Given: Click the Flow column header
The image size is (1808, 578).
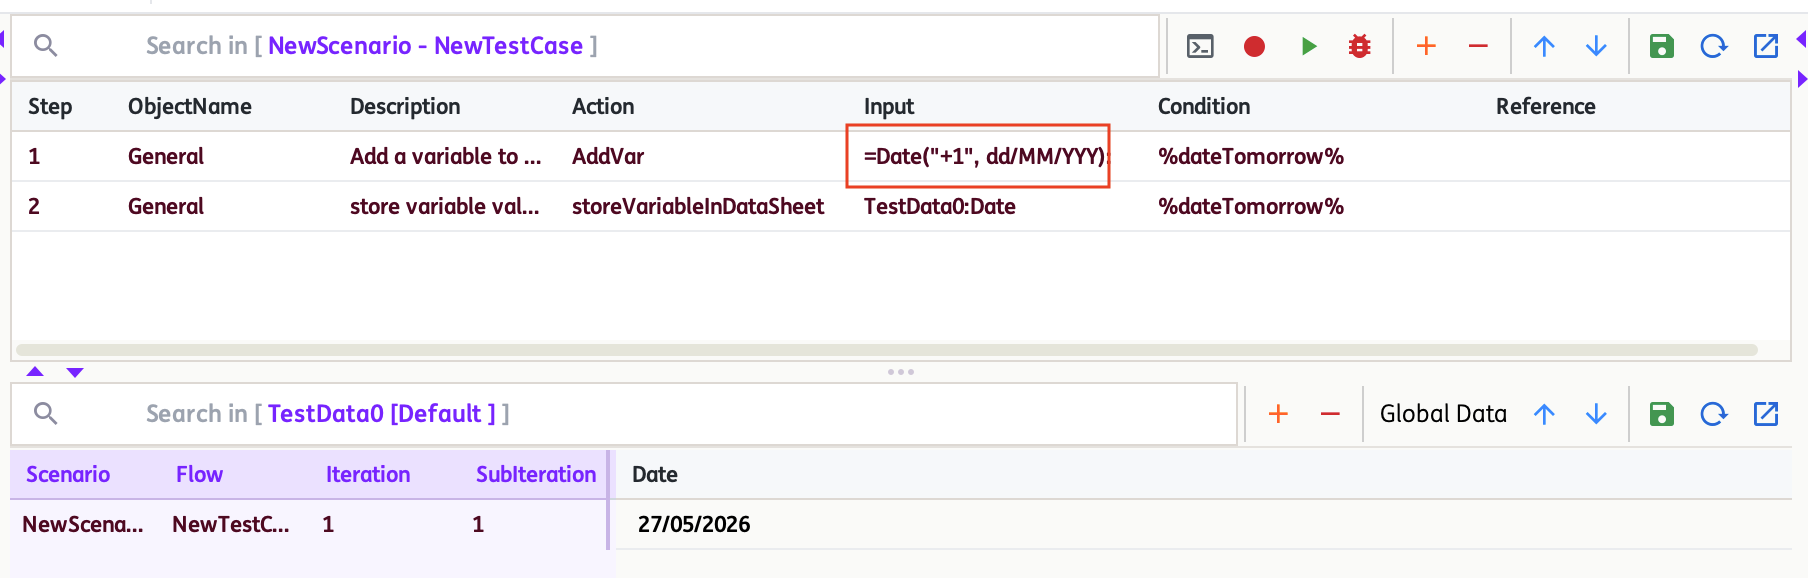Looking at the screenshot, I should pyautogui.click(x=200, y=475).
